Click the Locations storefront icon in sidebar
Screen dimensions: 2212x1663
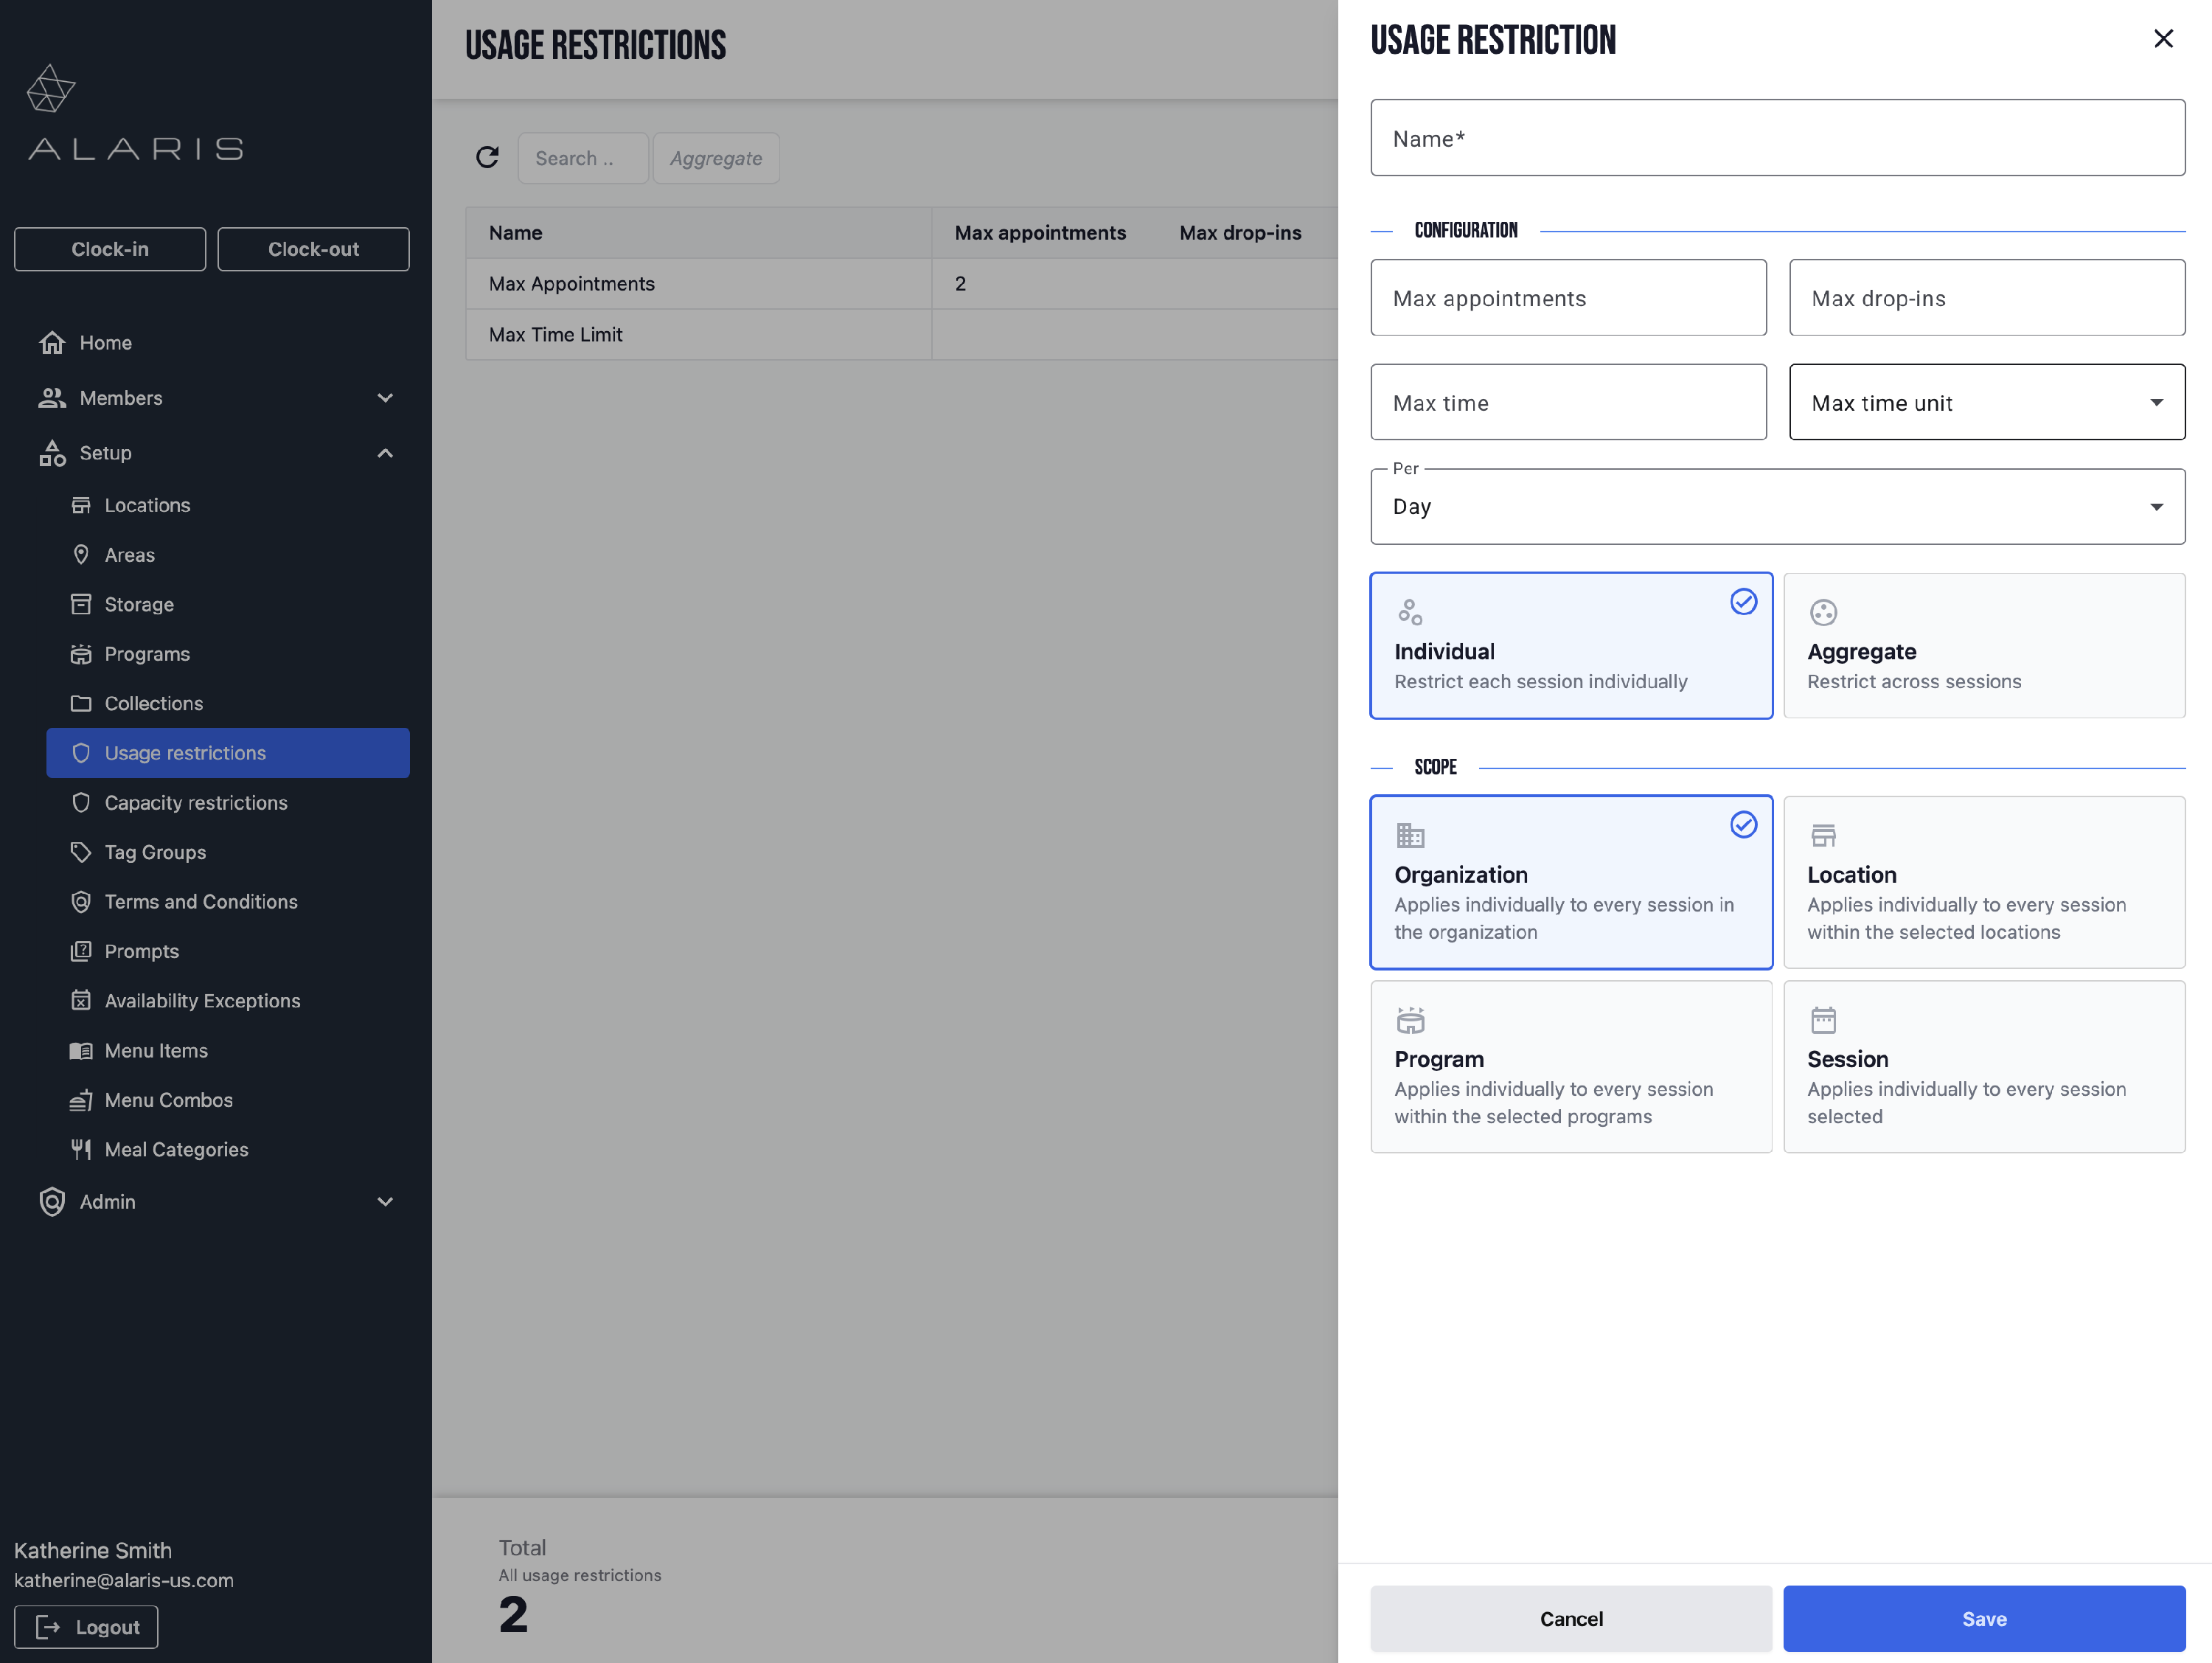[81, 505]
